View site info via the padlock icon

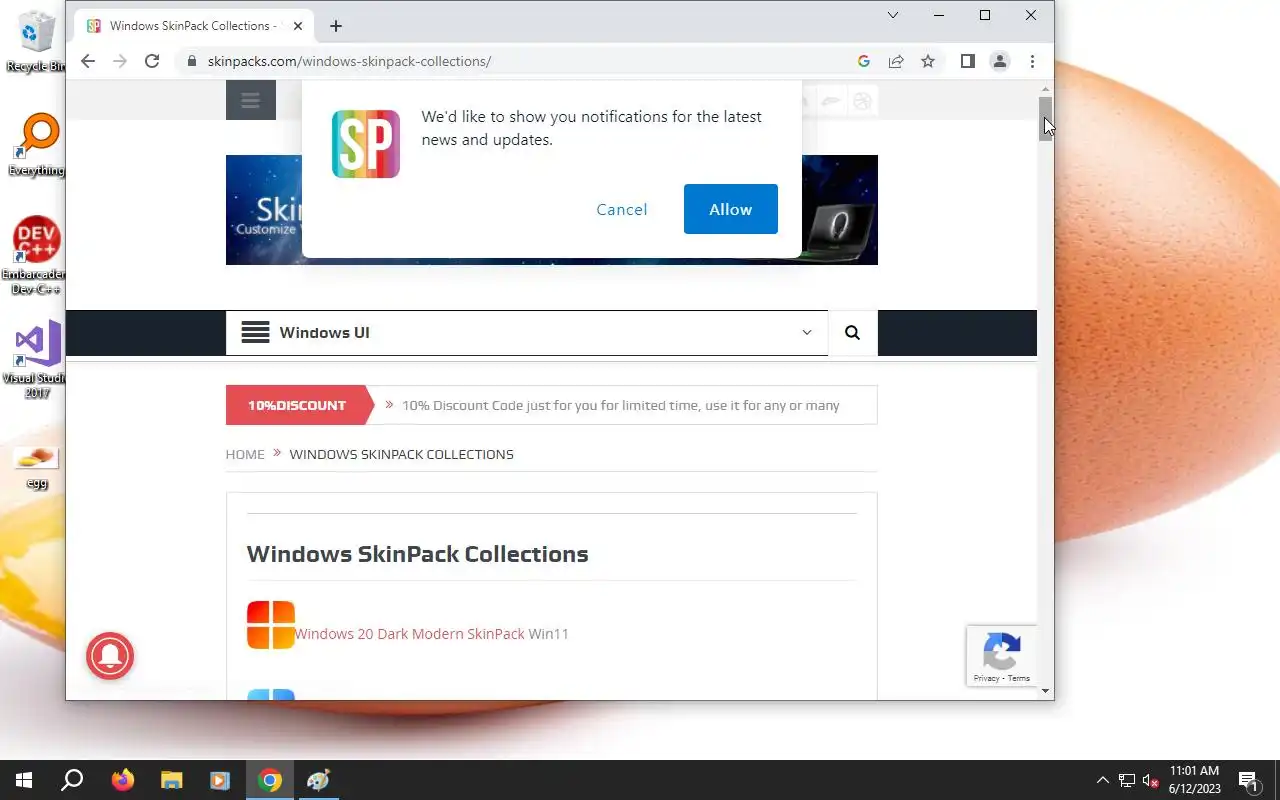coord(192,61)
